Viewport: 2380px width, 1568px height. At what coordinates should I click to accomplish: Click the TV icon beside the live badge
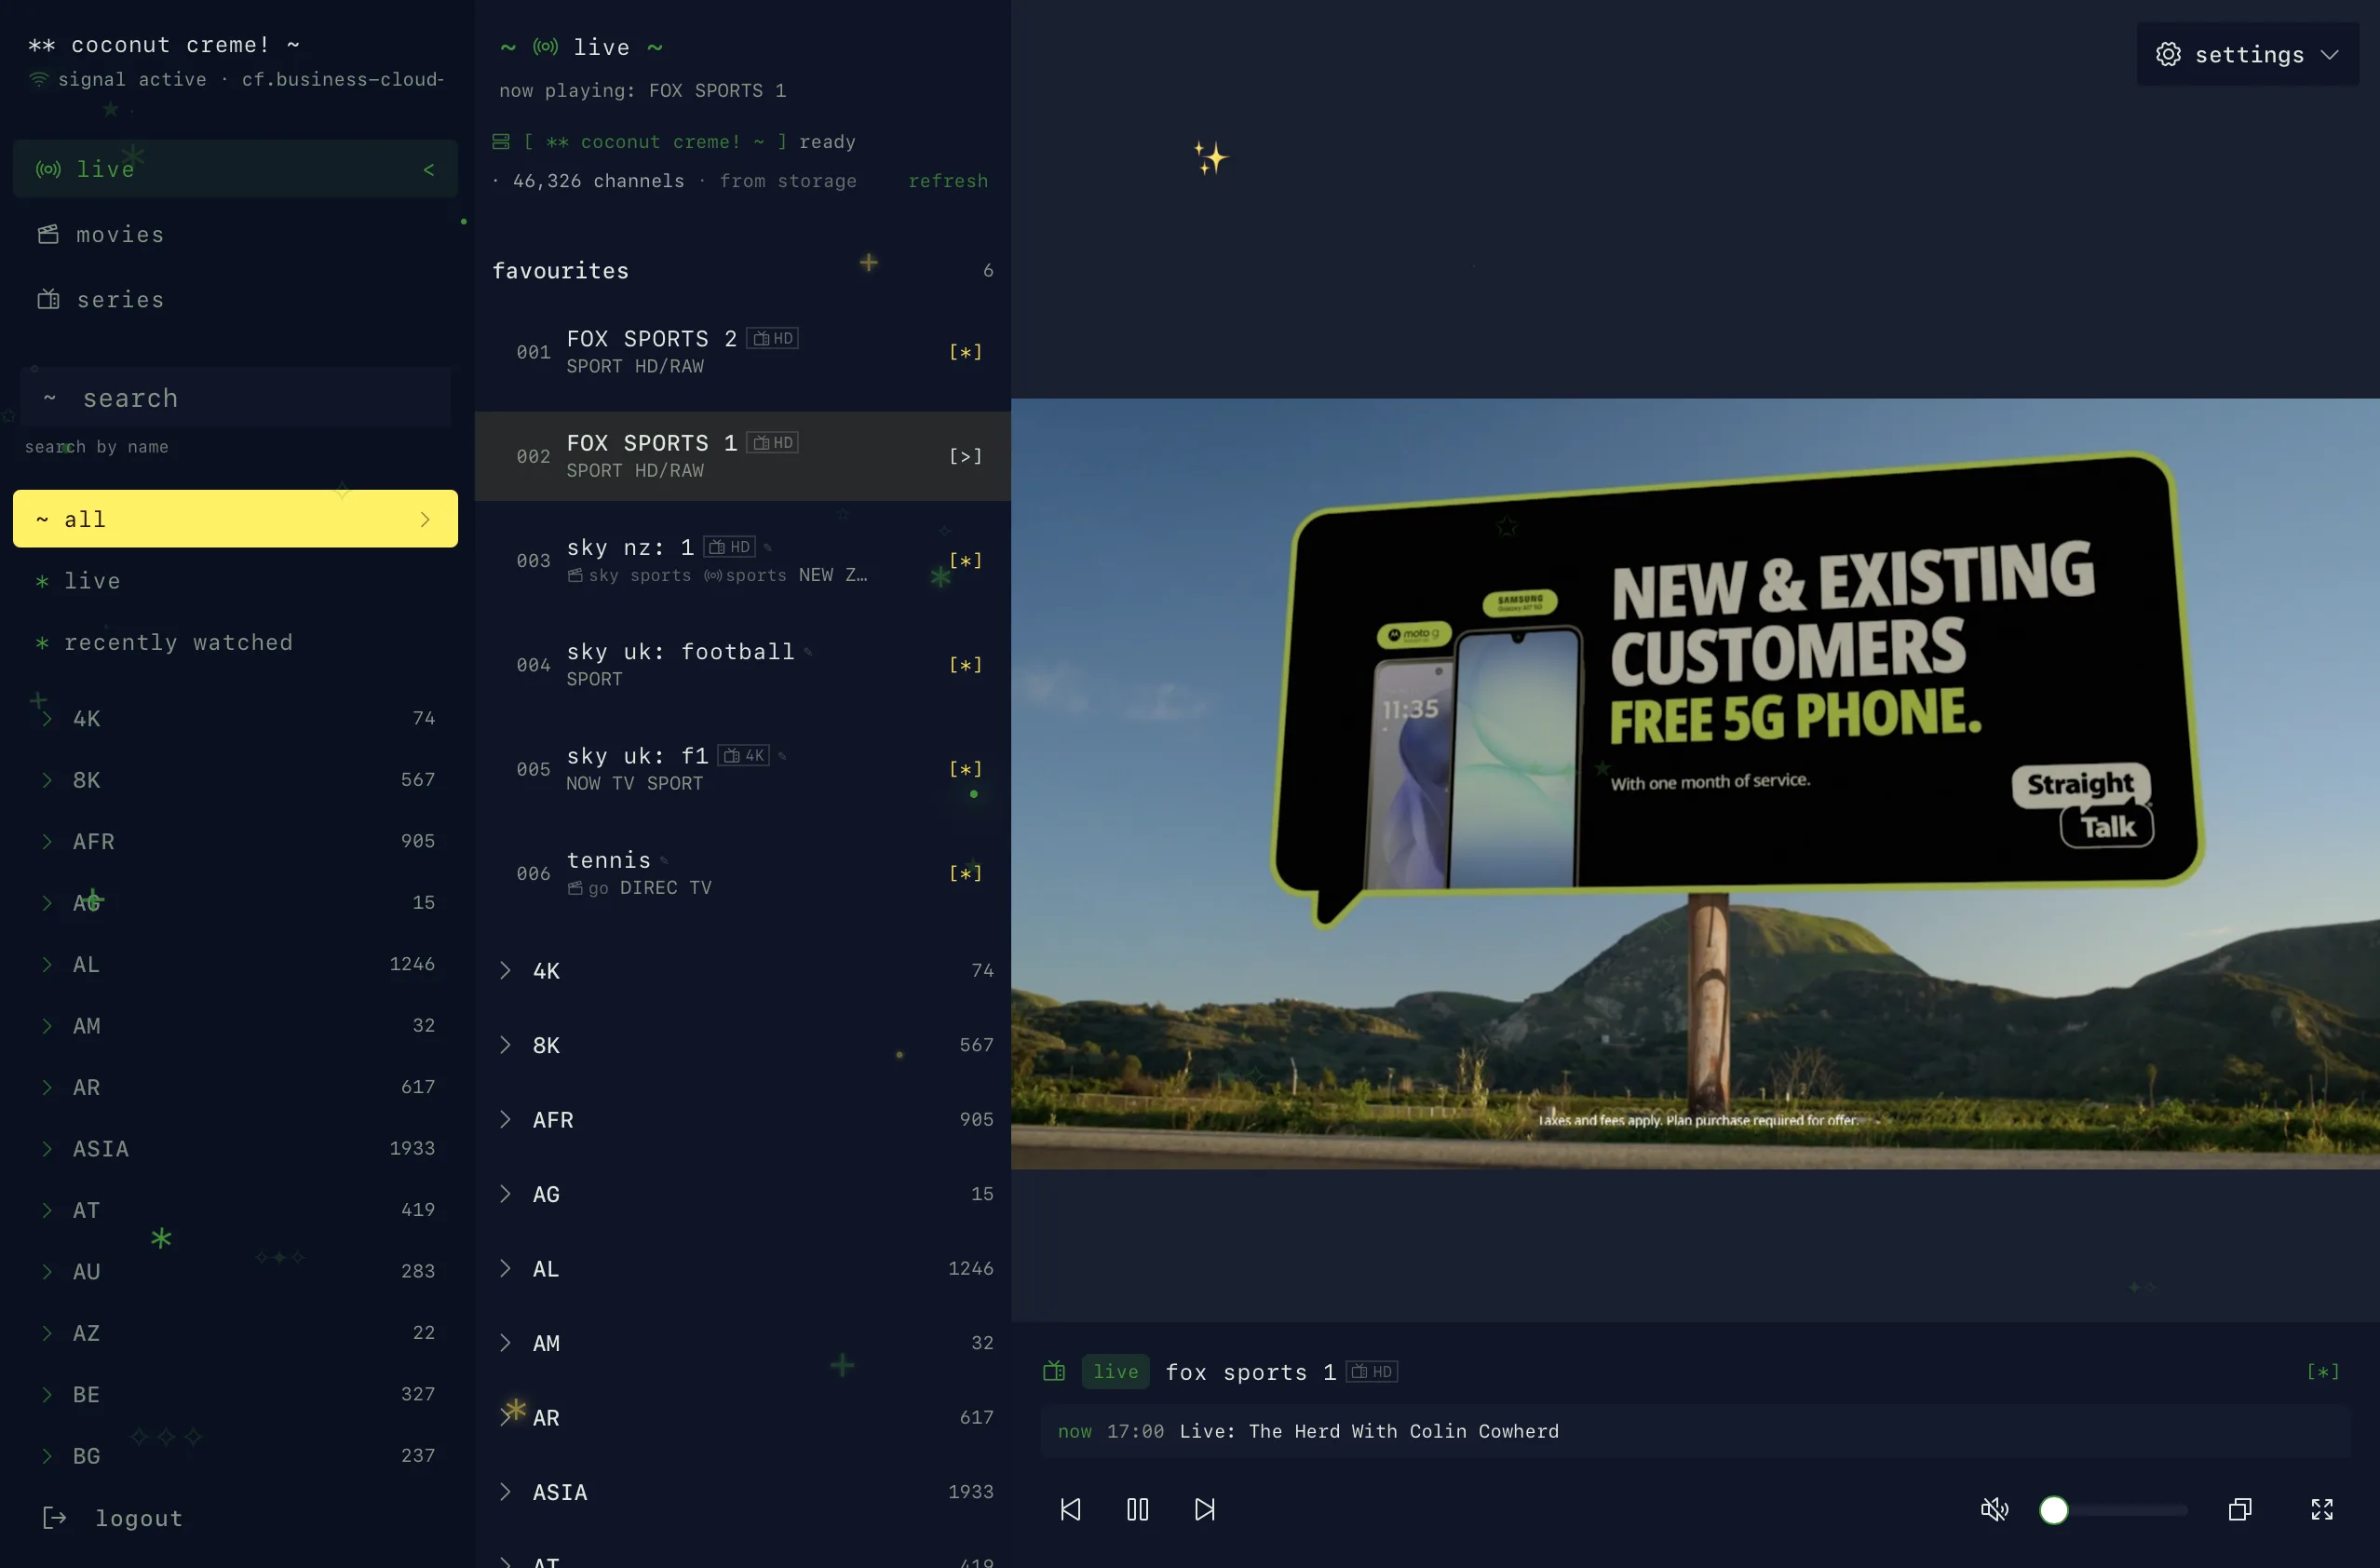pyautogui.click(x=1054, y=1371)
